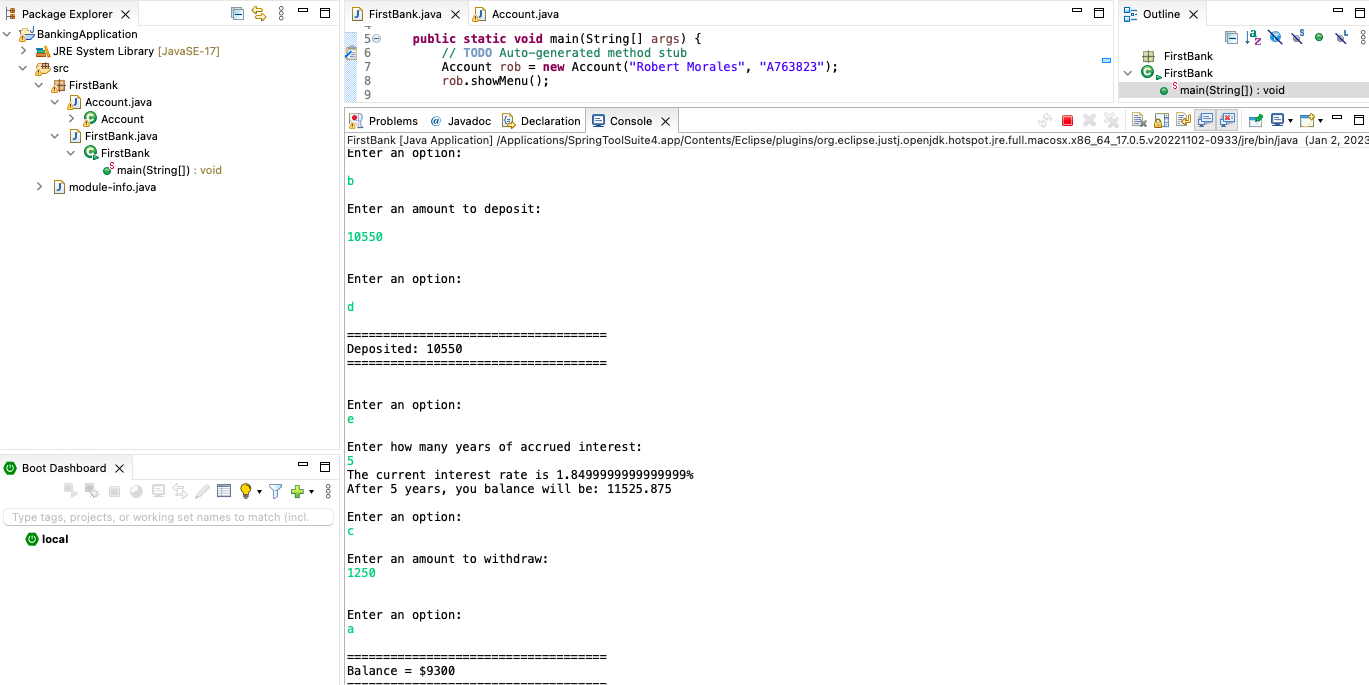Collapse All in the Outline view
This screenshot has width=1369, height=685.
click(x=1232, y=37)
